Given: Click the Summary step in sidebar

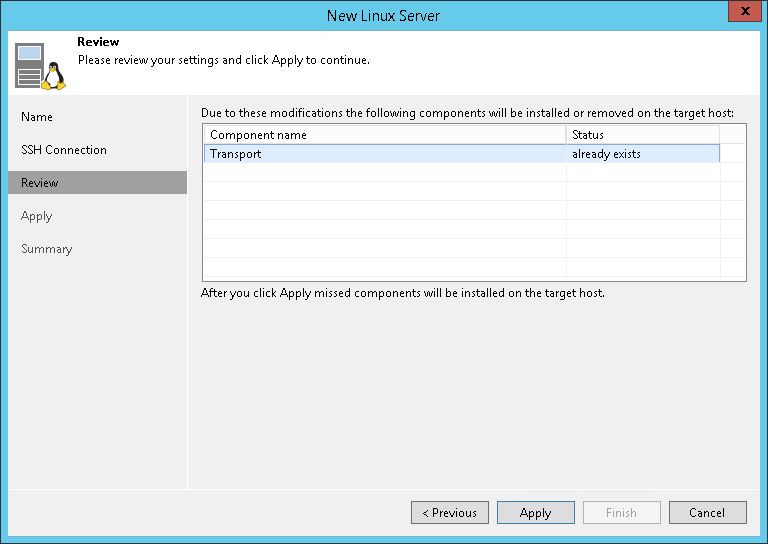Looking at the screenshot, I should (x=46, y=249).
